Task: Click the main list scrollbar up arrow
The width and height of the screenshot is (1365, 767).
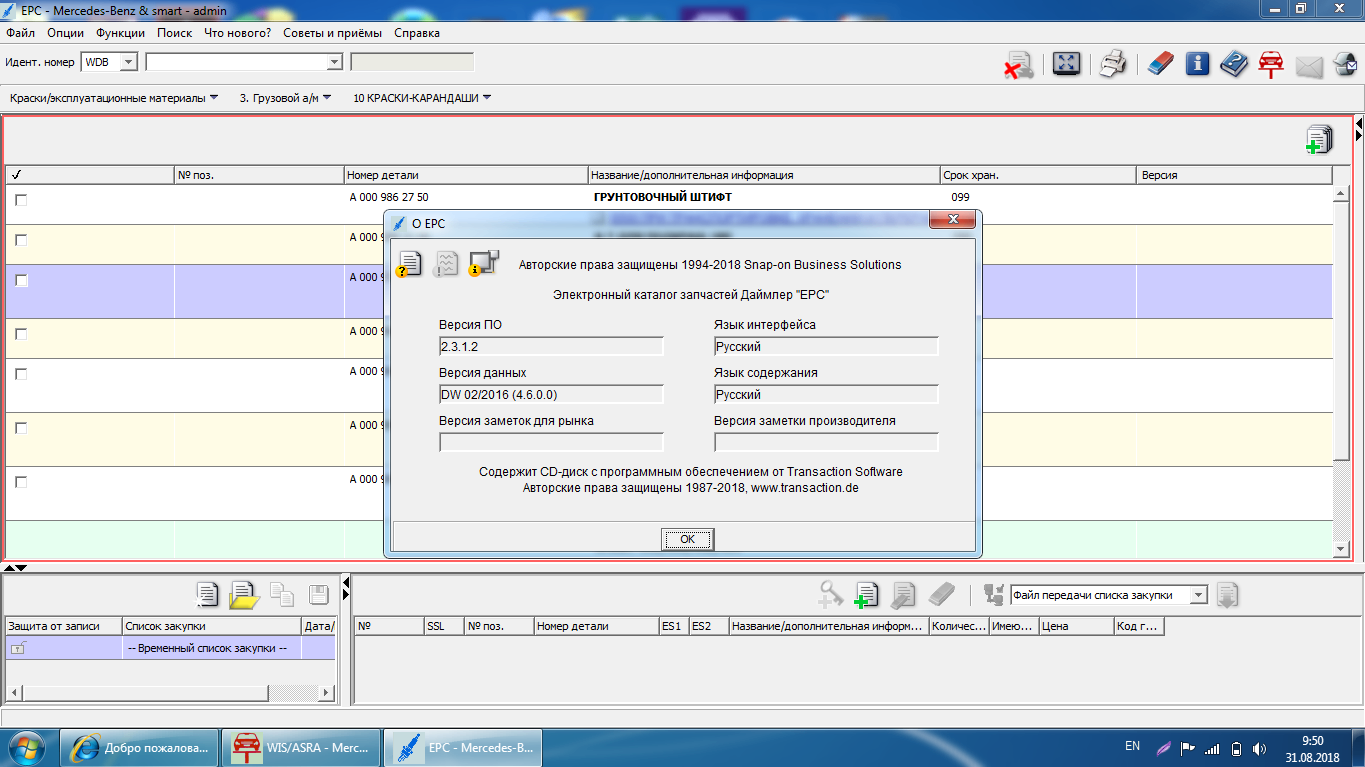Action: point(1341,193)
